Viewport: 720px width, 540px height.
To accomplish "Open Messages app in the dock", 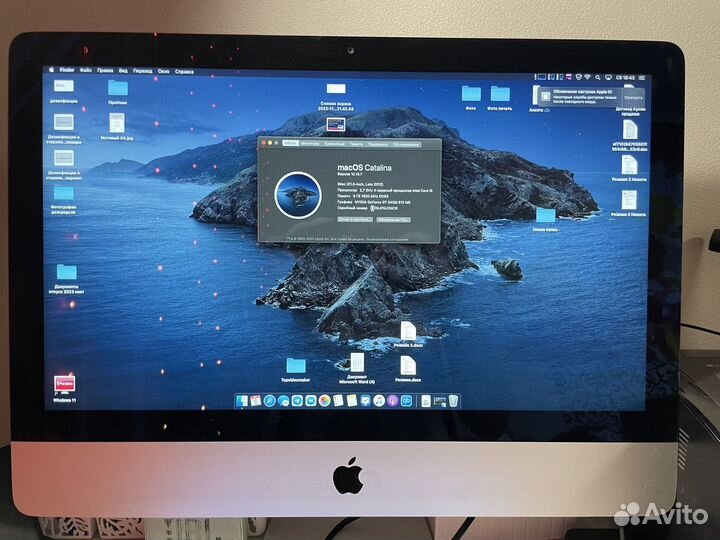I will (x=283, y=401).
